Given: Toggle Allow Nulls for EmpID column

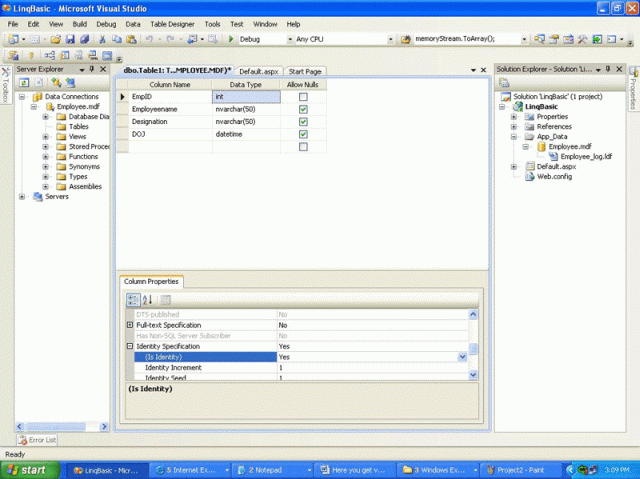Looking at the screenshot, I should click(x=303, y=97).
